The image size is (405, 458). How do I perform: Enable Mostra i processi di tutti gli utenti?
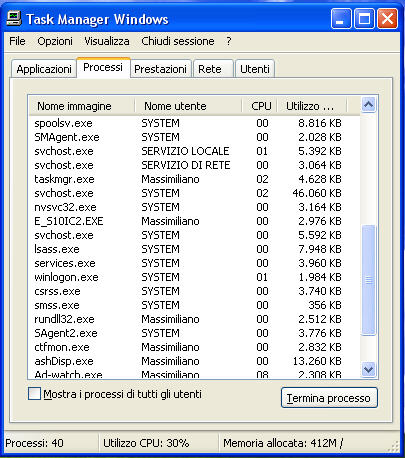click(x=34, y=394)
